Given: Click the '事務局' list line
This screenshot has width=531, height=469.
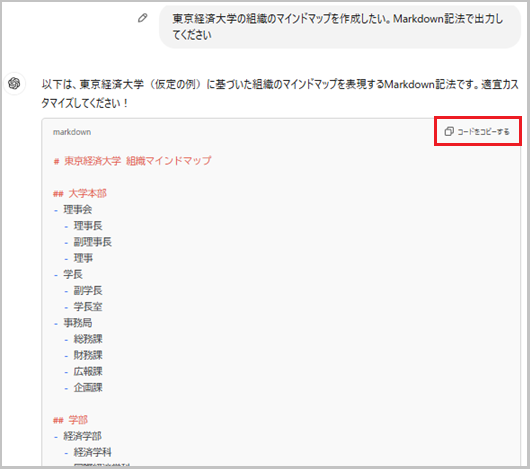Looking at the screenshot, I should (x=73, y=323).
